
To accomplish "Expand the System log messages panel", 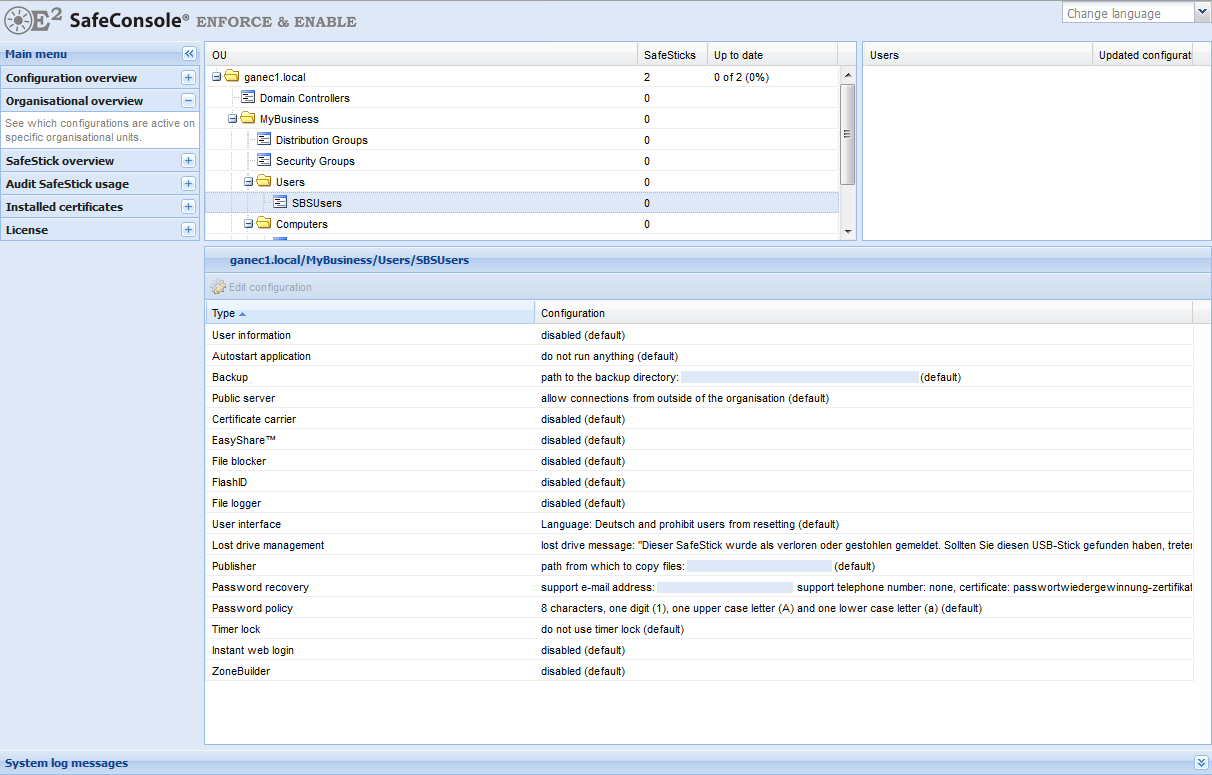I will (x=1200, y=763).
